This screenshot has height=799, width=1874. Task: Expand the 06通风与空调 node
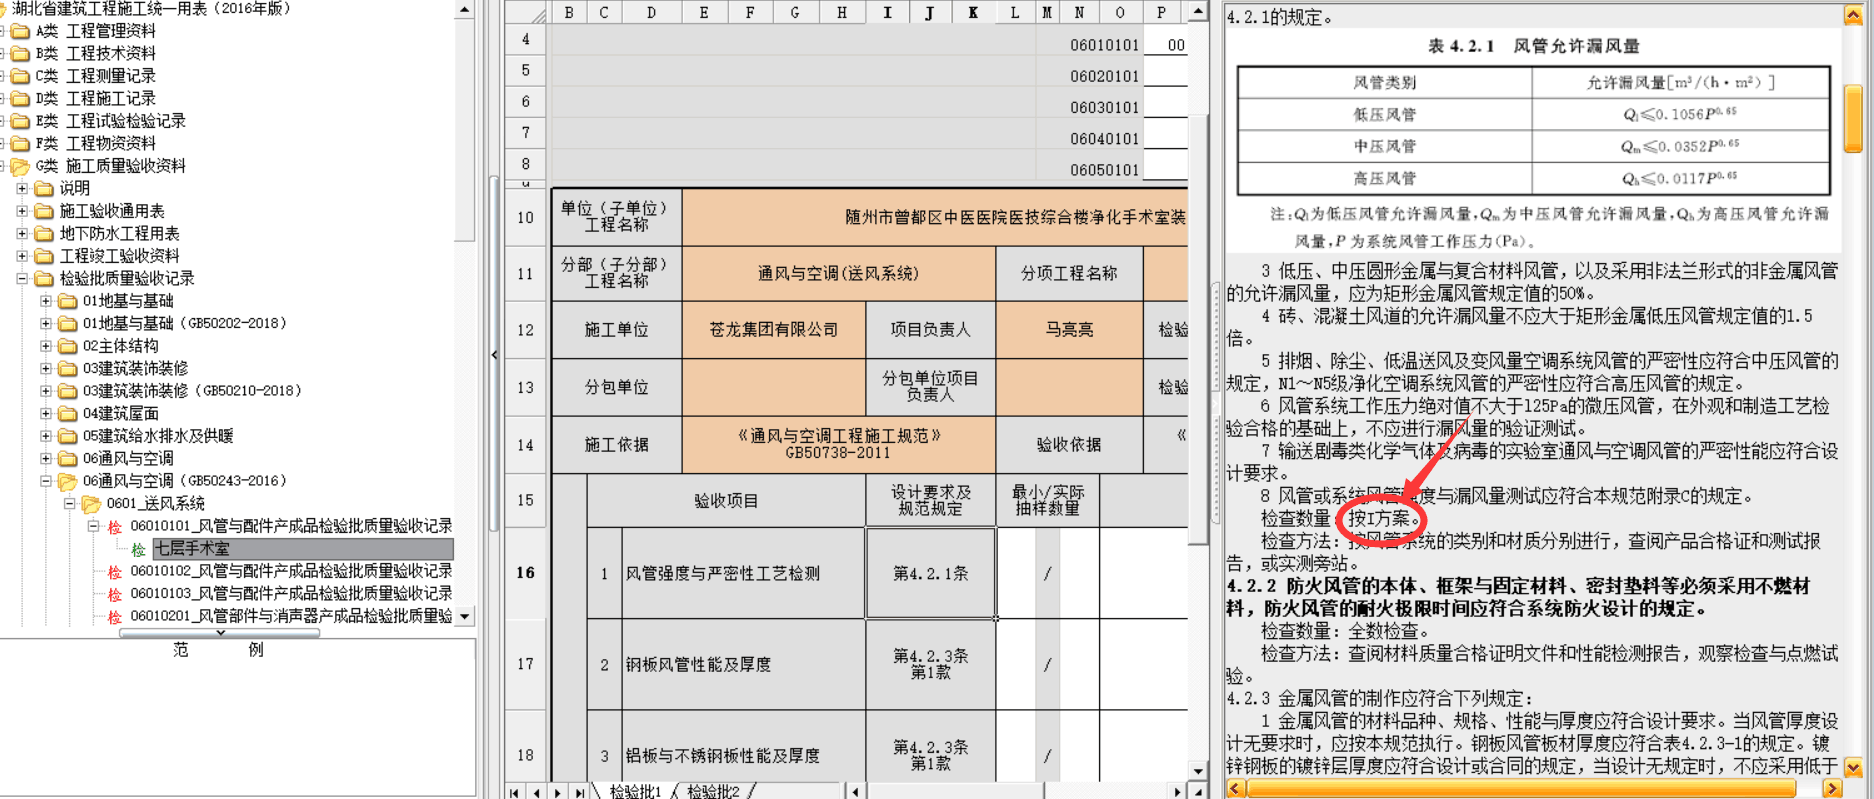pos(46,458)
